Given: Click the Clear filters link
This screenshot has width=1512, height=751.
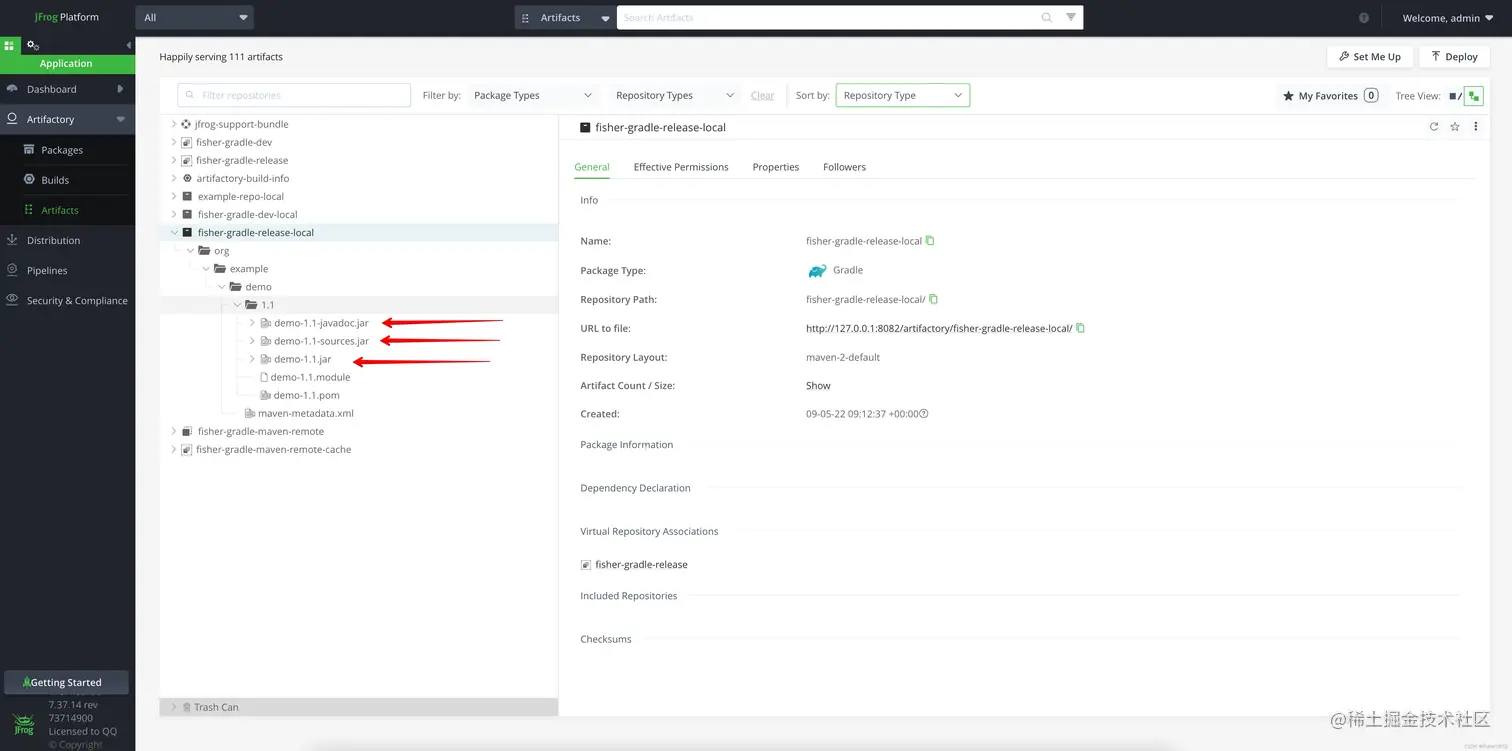Looking at the screenshot, I should [x=762, y=96].
